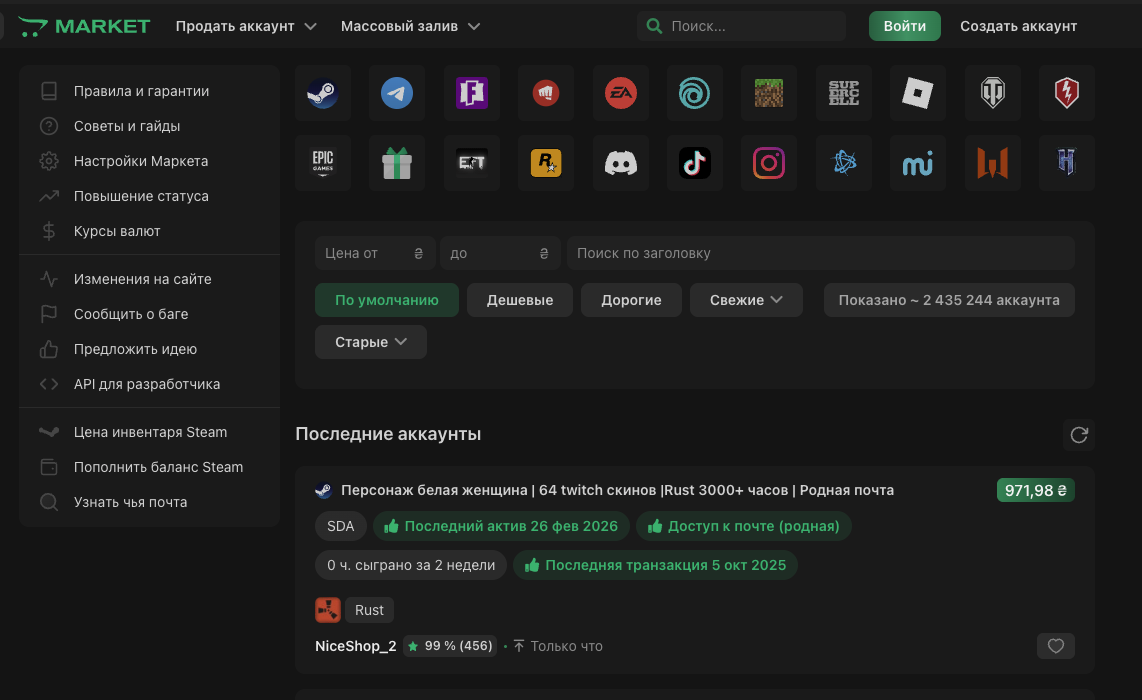Open the Fortnite accounts category icon

(x=471, y=93)
